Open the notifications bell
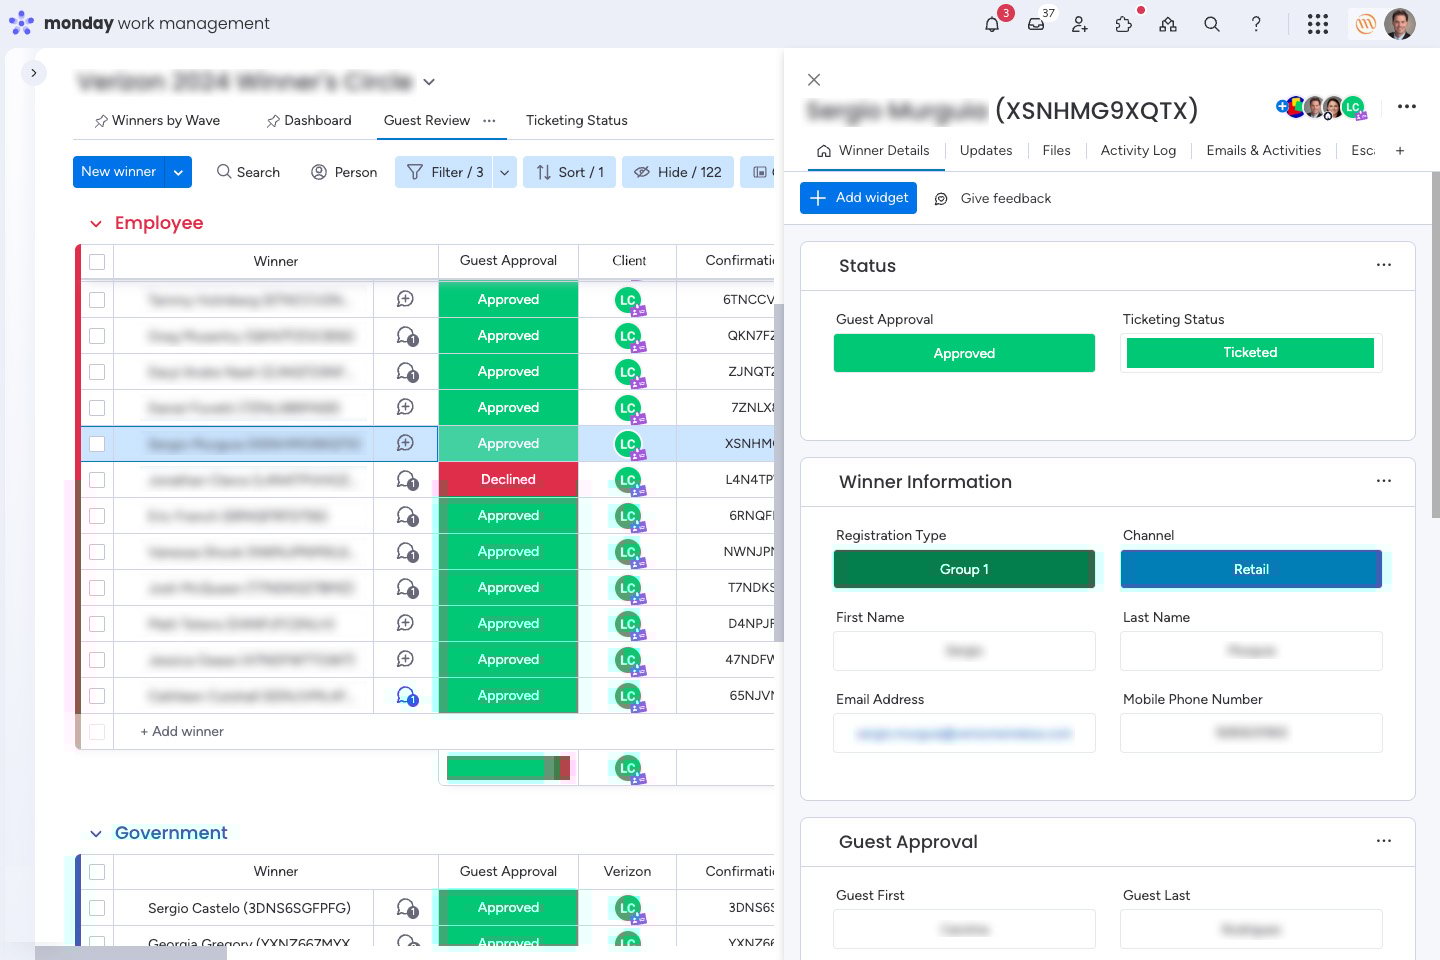The width and height of the screenshot is (1440, 960). 992,24
